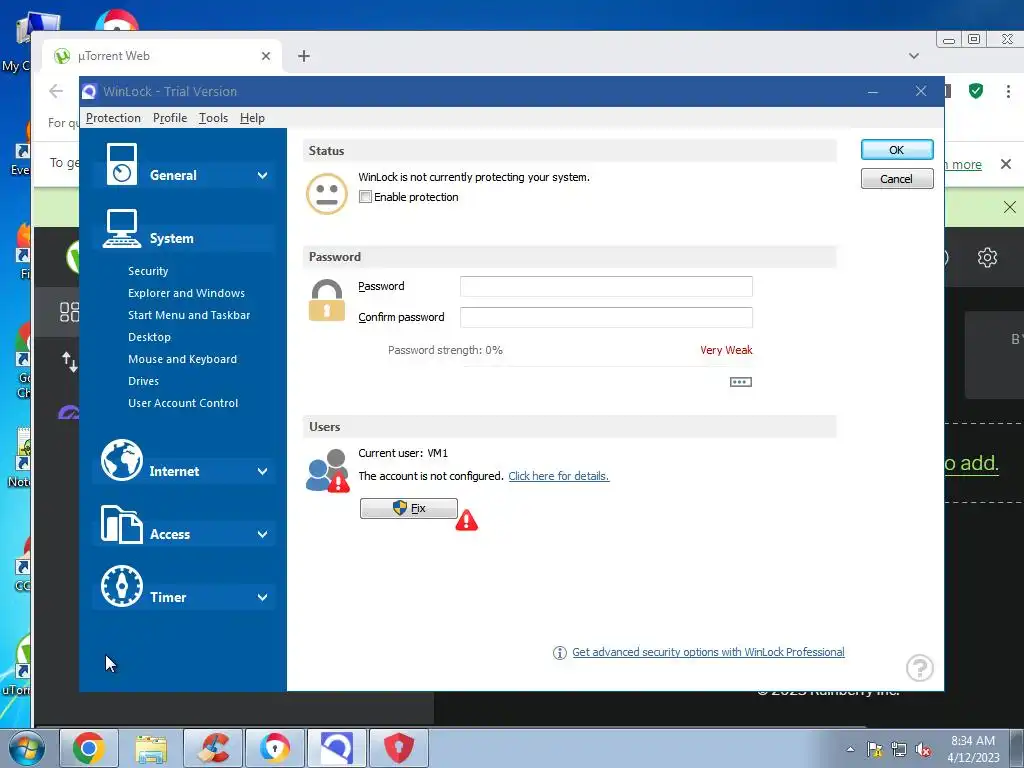This screenshot has width=1024, height=768.
Task: Select the System computer icon
Action: [121, 228]
